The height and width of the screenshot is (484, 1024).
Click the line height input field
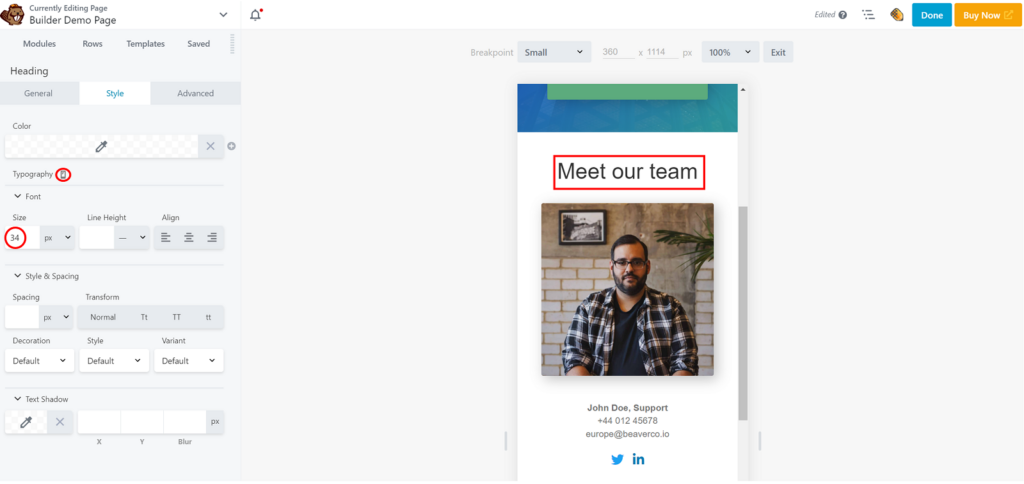97,238
